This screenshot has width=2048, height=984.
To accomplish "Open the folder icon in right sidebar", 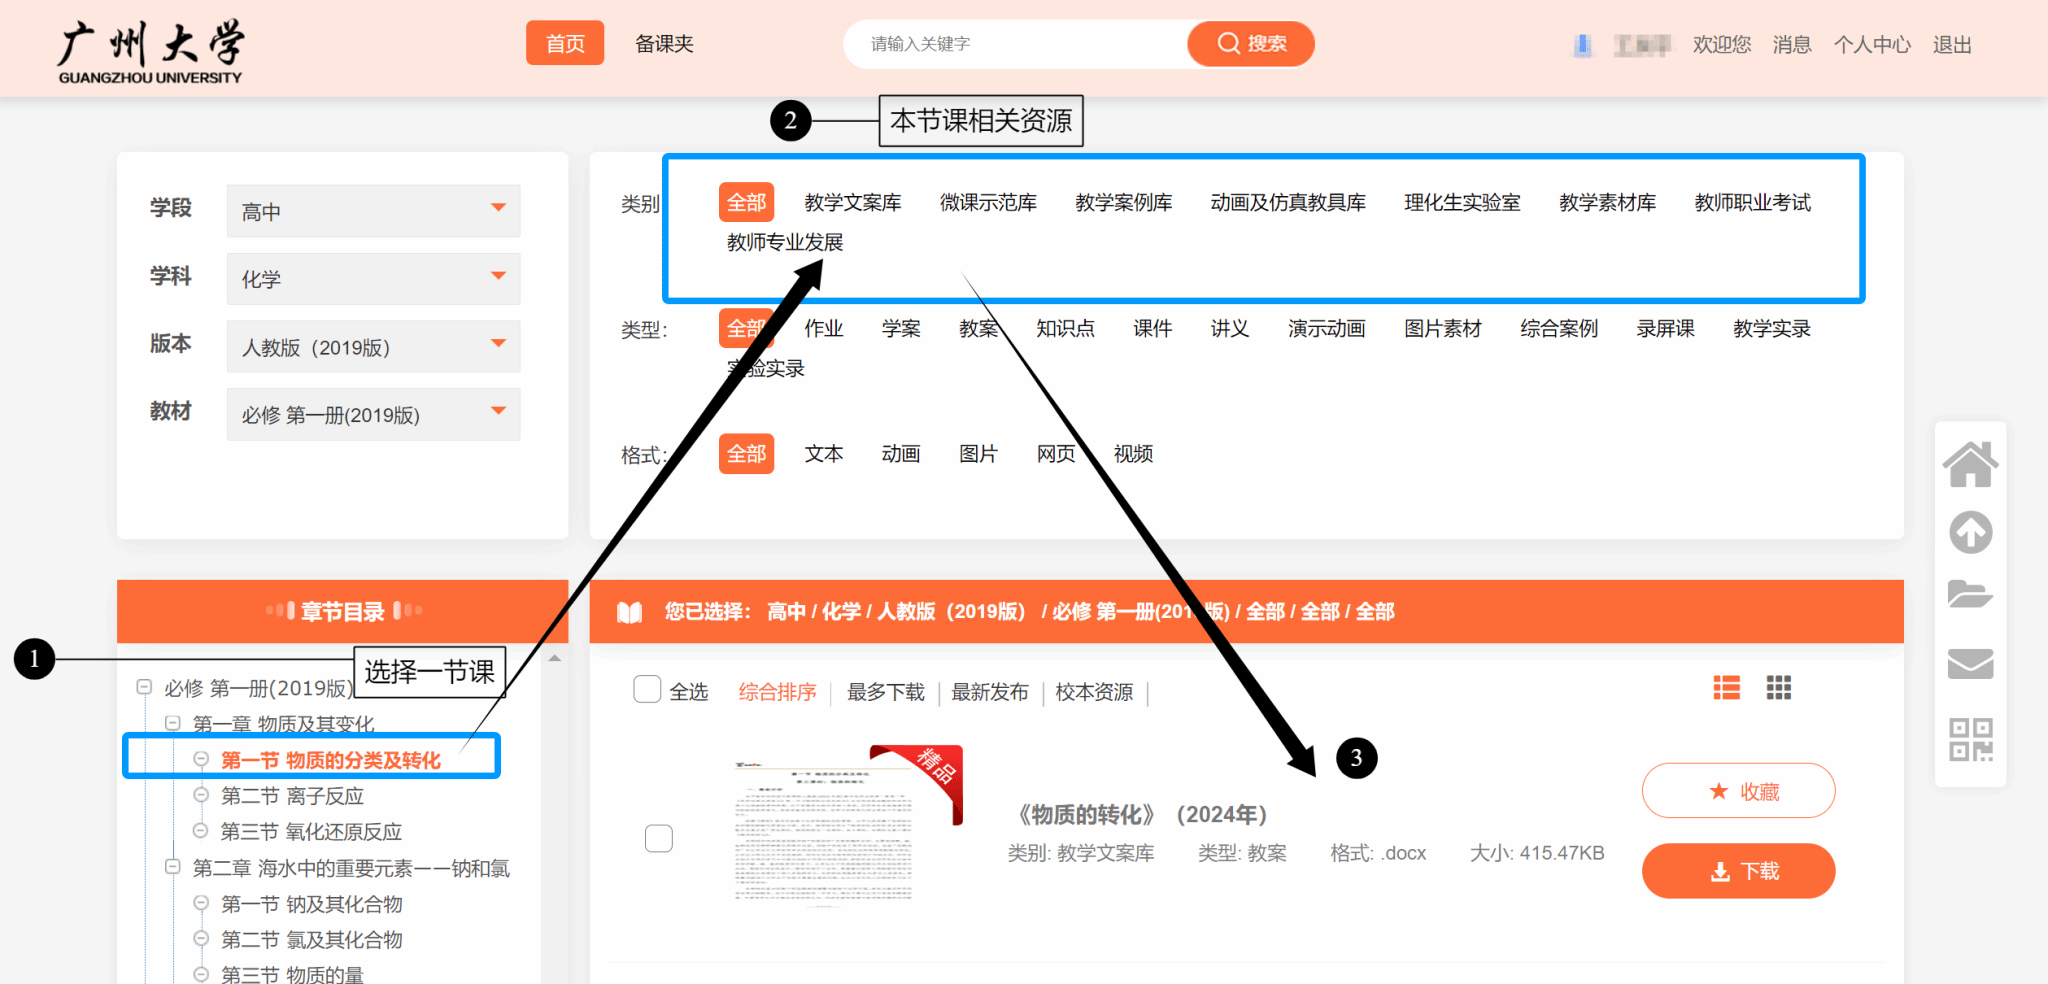I will click(x=1970, y=595).
